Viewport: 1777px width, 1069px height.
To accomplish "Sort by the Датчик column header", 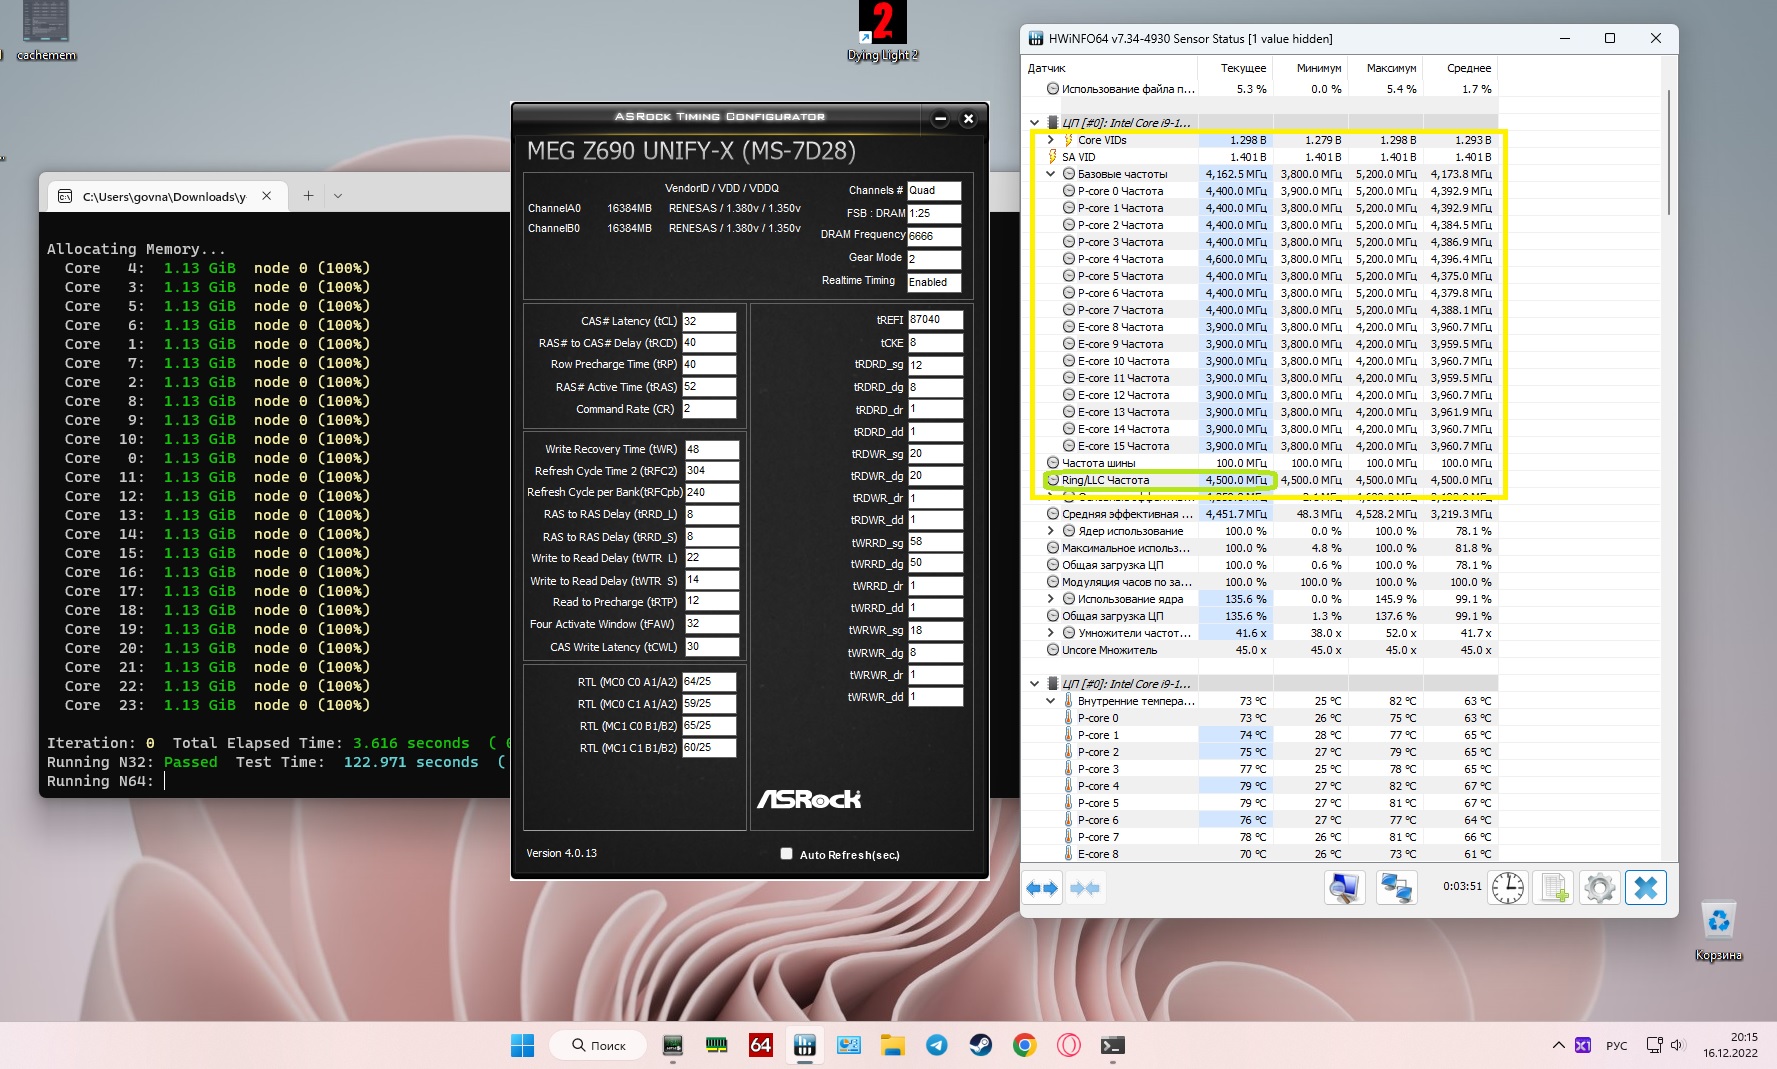I will point(1108,68).
